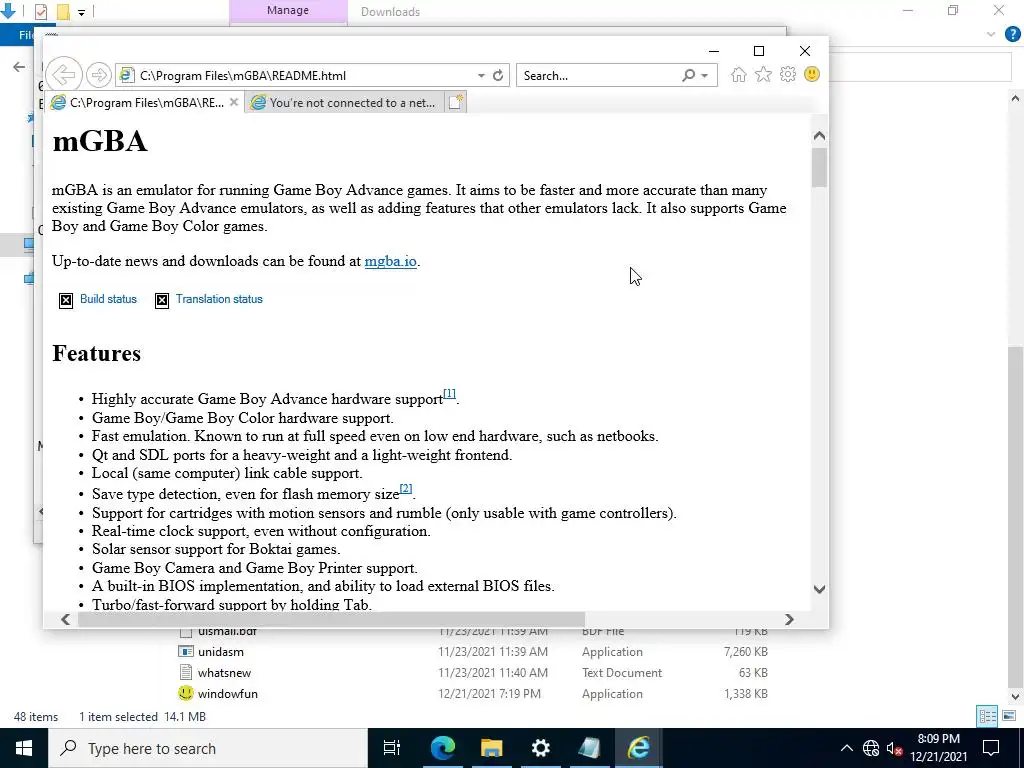This screenshot has height=768, width=1024.
Task: Open favorites star menu
Action: (763, 74)
